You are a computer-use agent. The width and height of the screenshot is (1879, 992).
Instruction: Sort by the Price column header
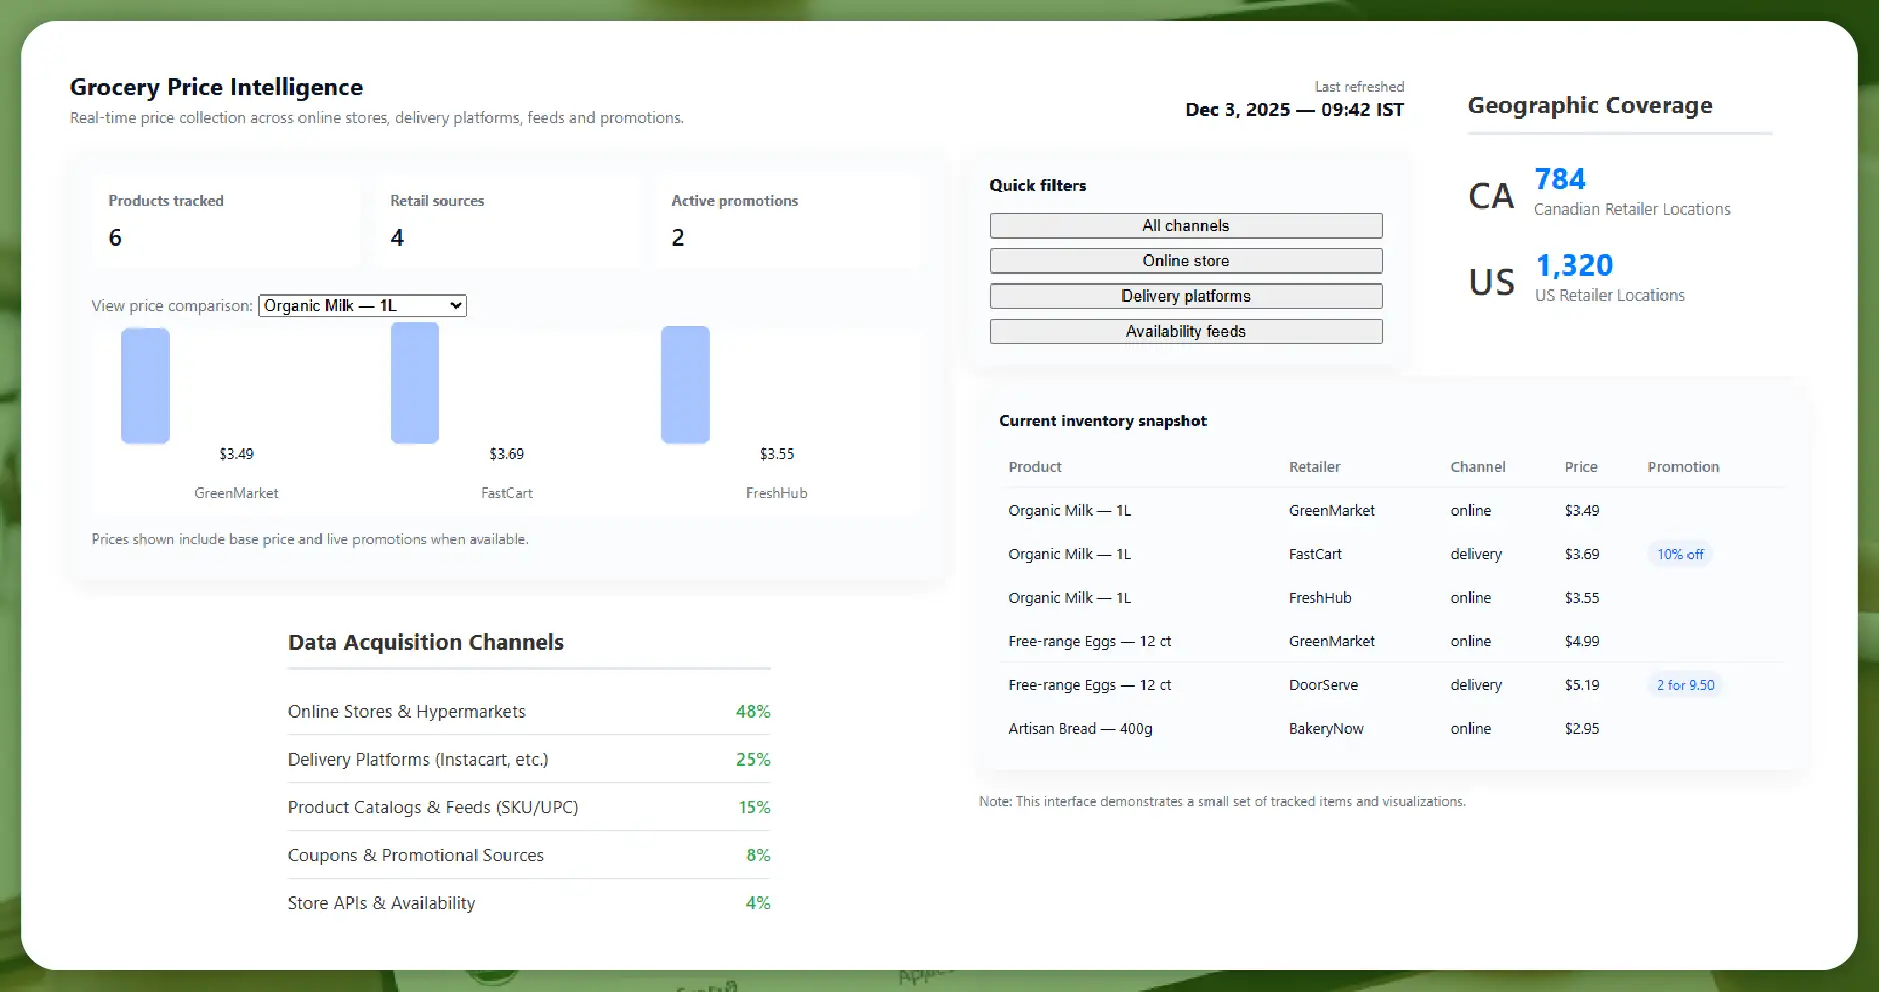(x=1581, y=467)
